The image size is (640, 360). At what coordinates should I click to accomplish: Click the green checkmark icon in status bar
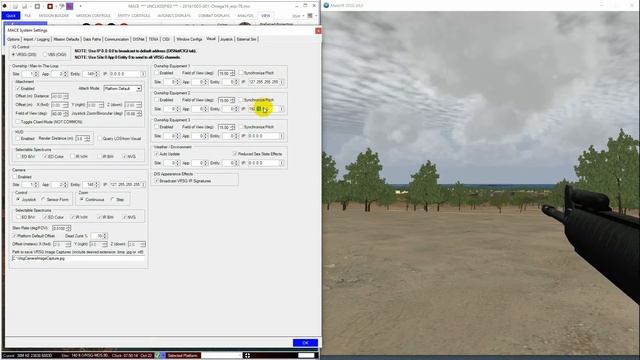pos(157,356)
